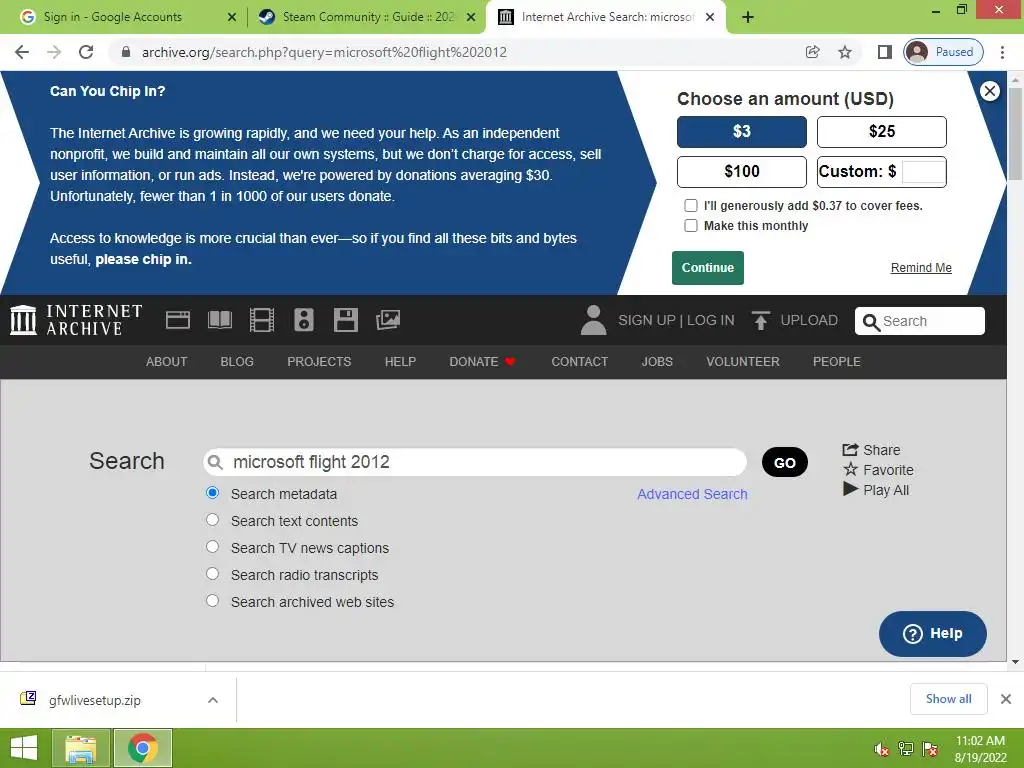
Task: Go back with the browser back arrow
Action: pyautogui.click(x=22, y=52)
